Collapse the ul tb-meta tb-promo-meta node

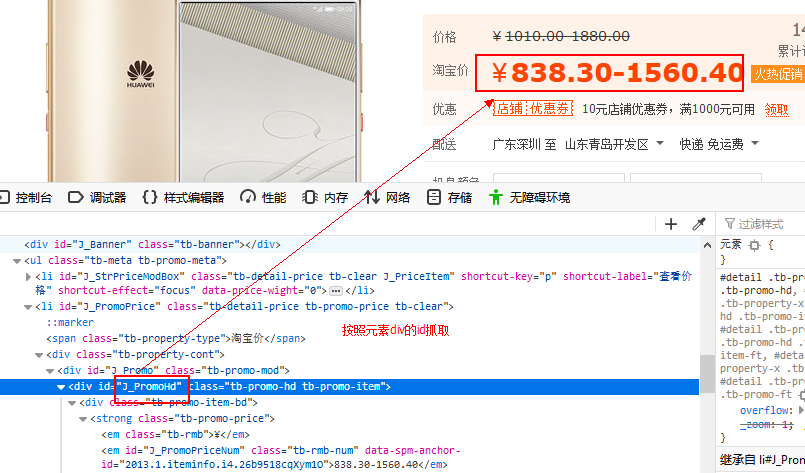tap(17, 261)
